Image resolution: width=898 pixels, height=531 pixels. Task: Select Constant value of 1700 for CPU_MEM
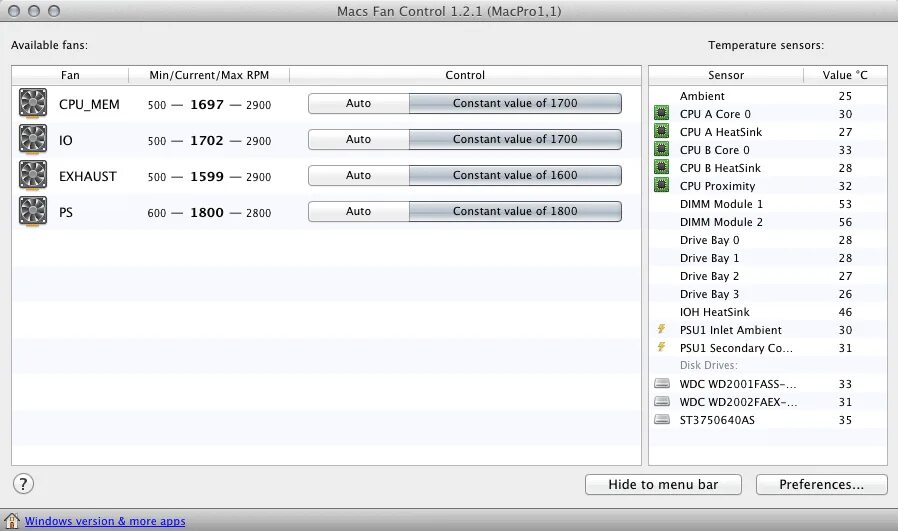[515, 103]
